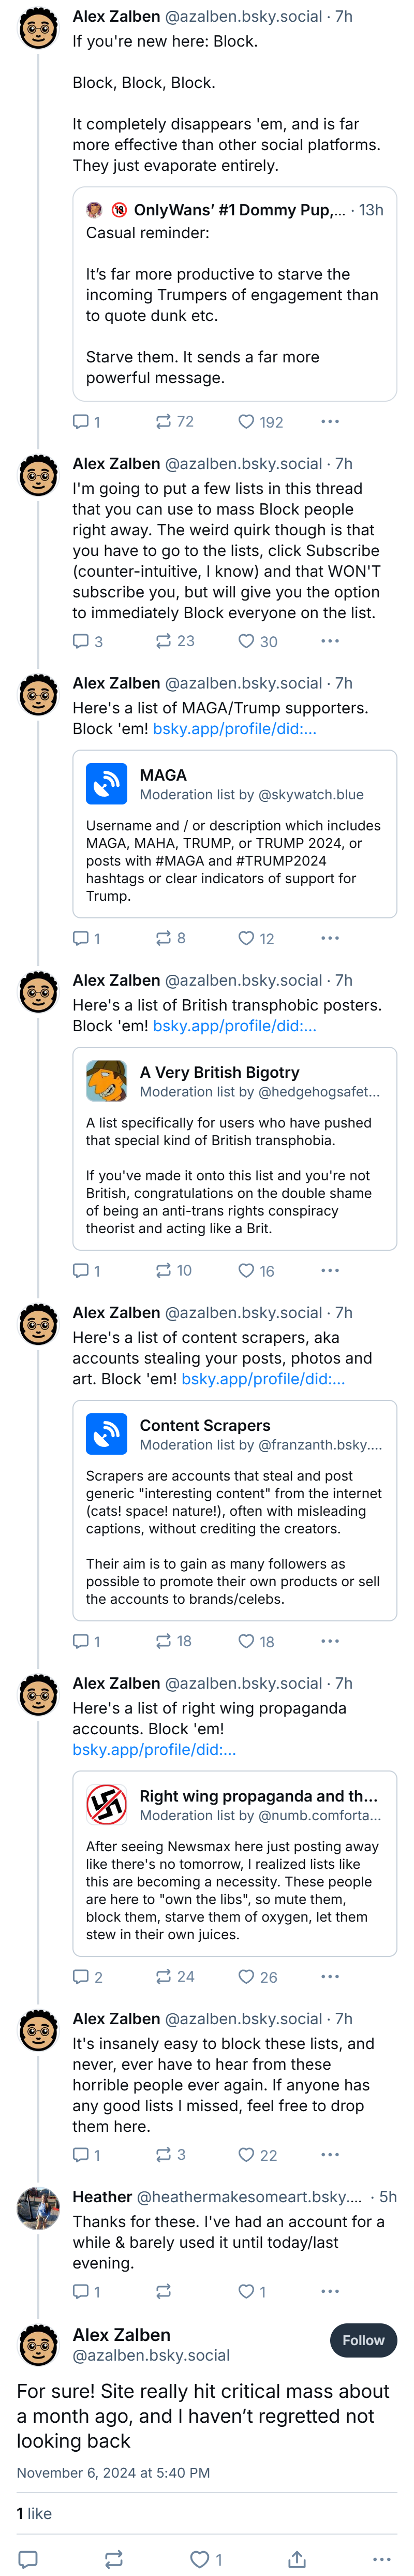The width and height of the screenshot is (414, 2576).
Task: Open the MAGA list profile link
Action: pyautogui.click(x=234, y=729)
